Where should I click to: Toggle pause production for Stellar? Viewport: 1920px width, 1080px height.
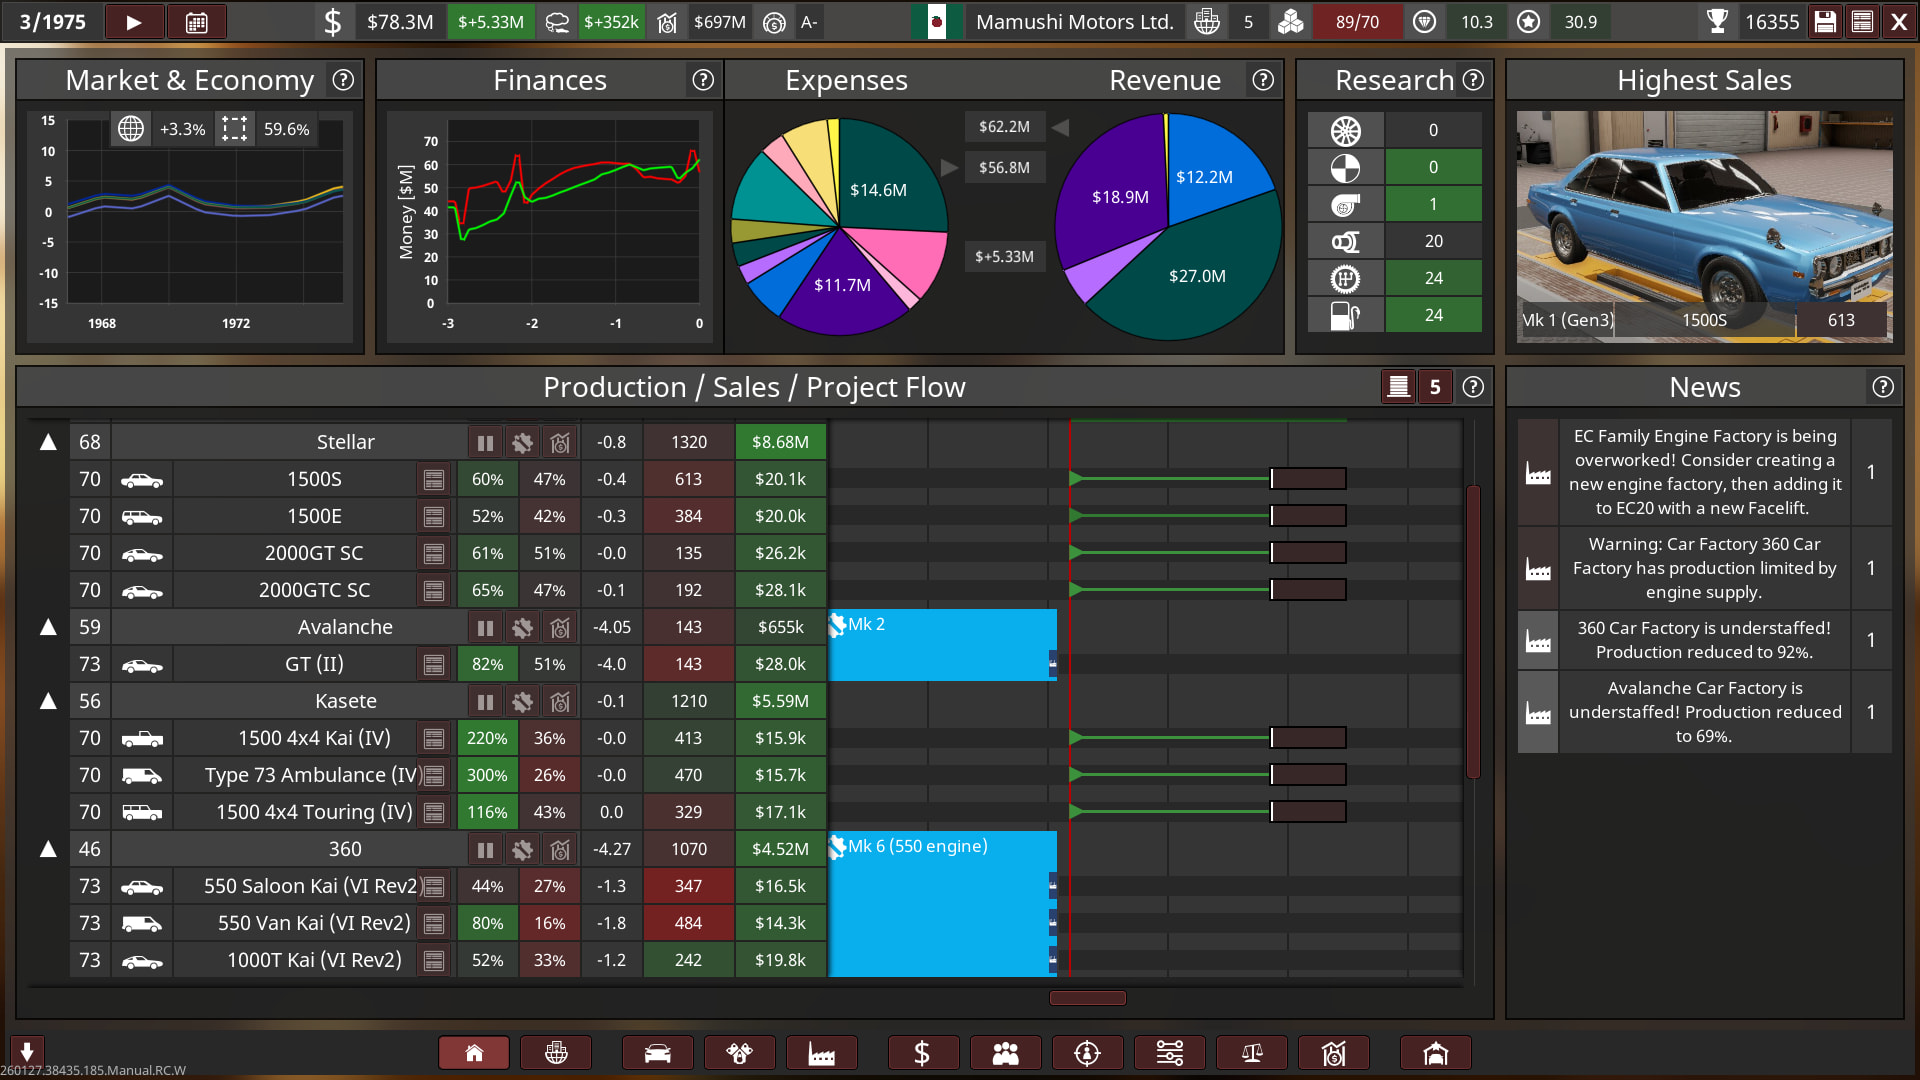485,442
